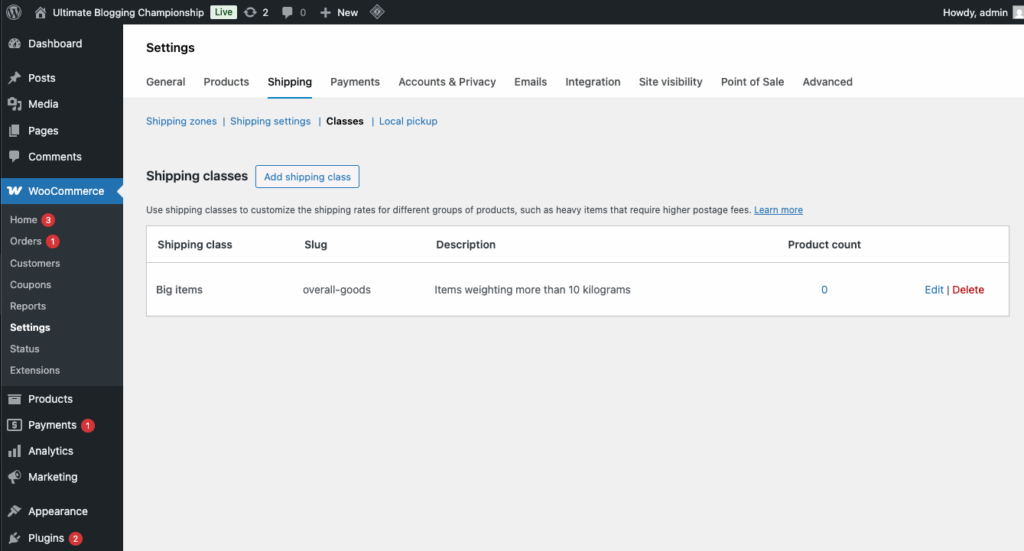Click the red Payments notification badge
This screenshot has height=551, width=1024.
[x=88, y=426]
